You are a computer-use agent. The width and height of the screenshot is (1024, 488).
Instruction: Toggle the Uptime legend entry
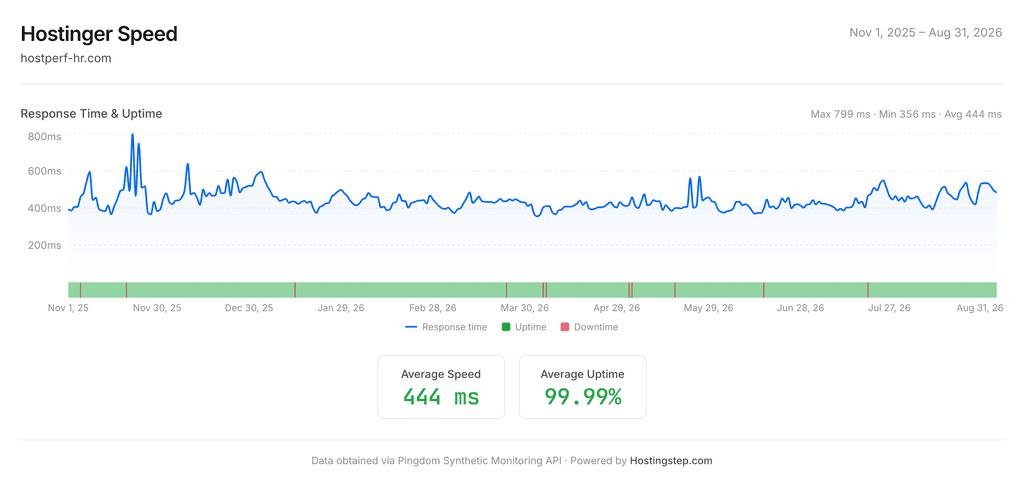524,327
